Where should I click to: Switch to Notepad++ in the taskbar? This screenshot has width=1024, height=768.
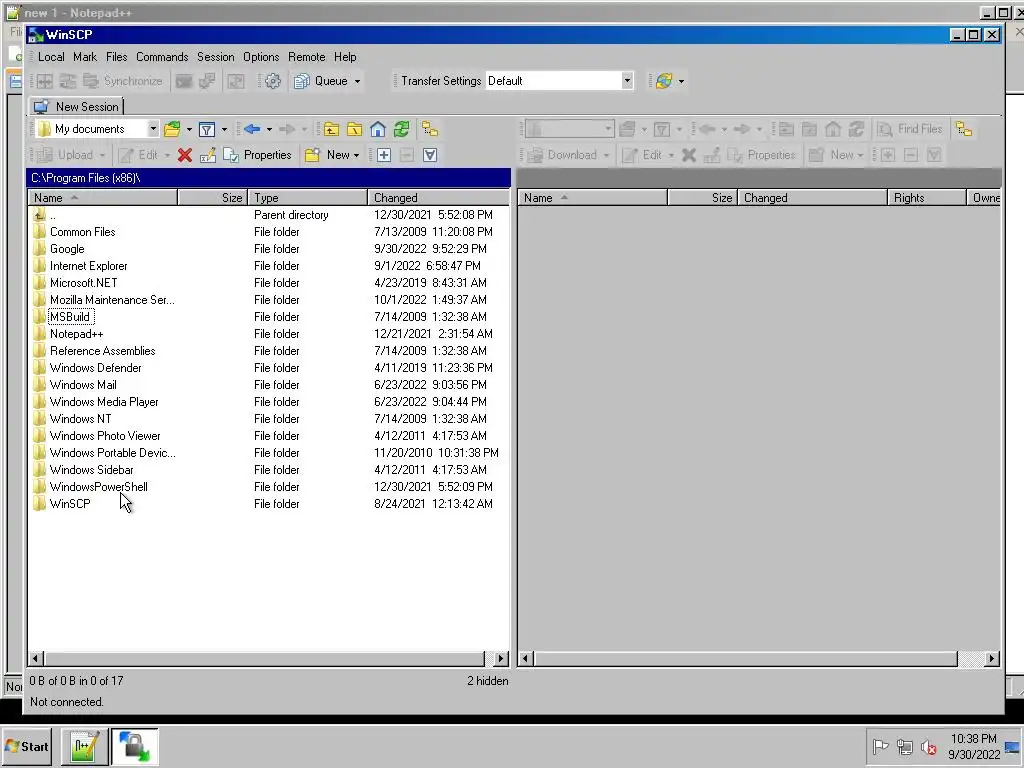(x=85, y=746)
